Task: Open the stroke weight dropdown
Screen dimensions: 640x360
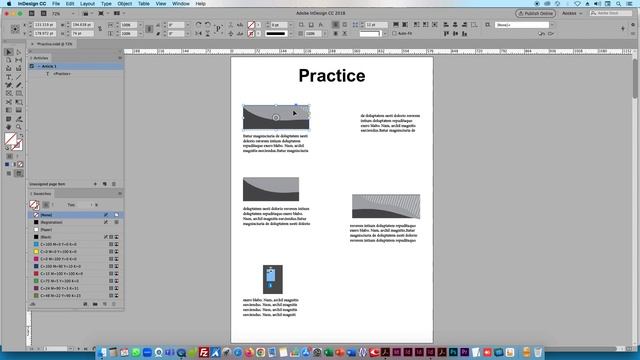Action: (x=290, y=25)
